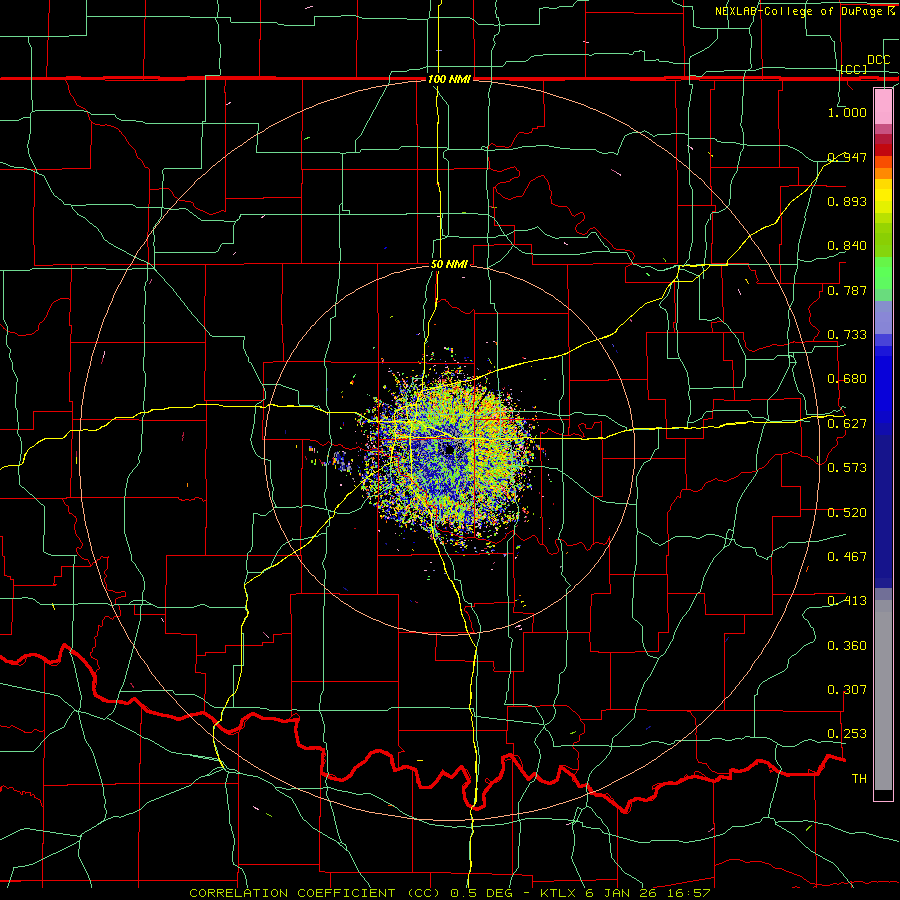This screenshot has height=900, width=900.
Task: Pick the pink segment of the color bar
Action: 883,106
